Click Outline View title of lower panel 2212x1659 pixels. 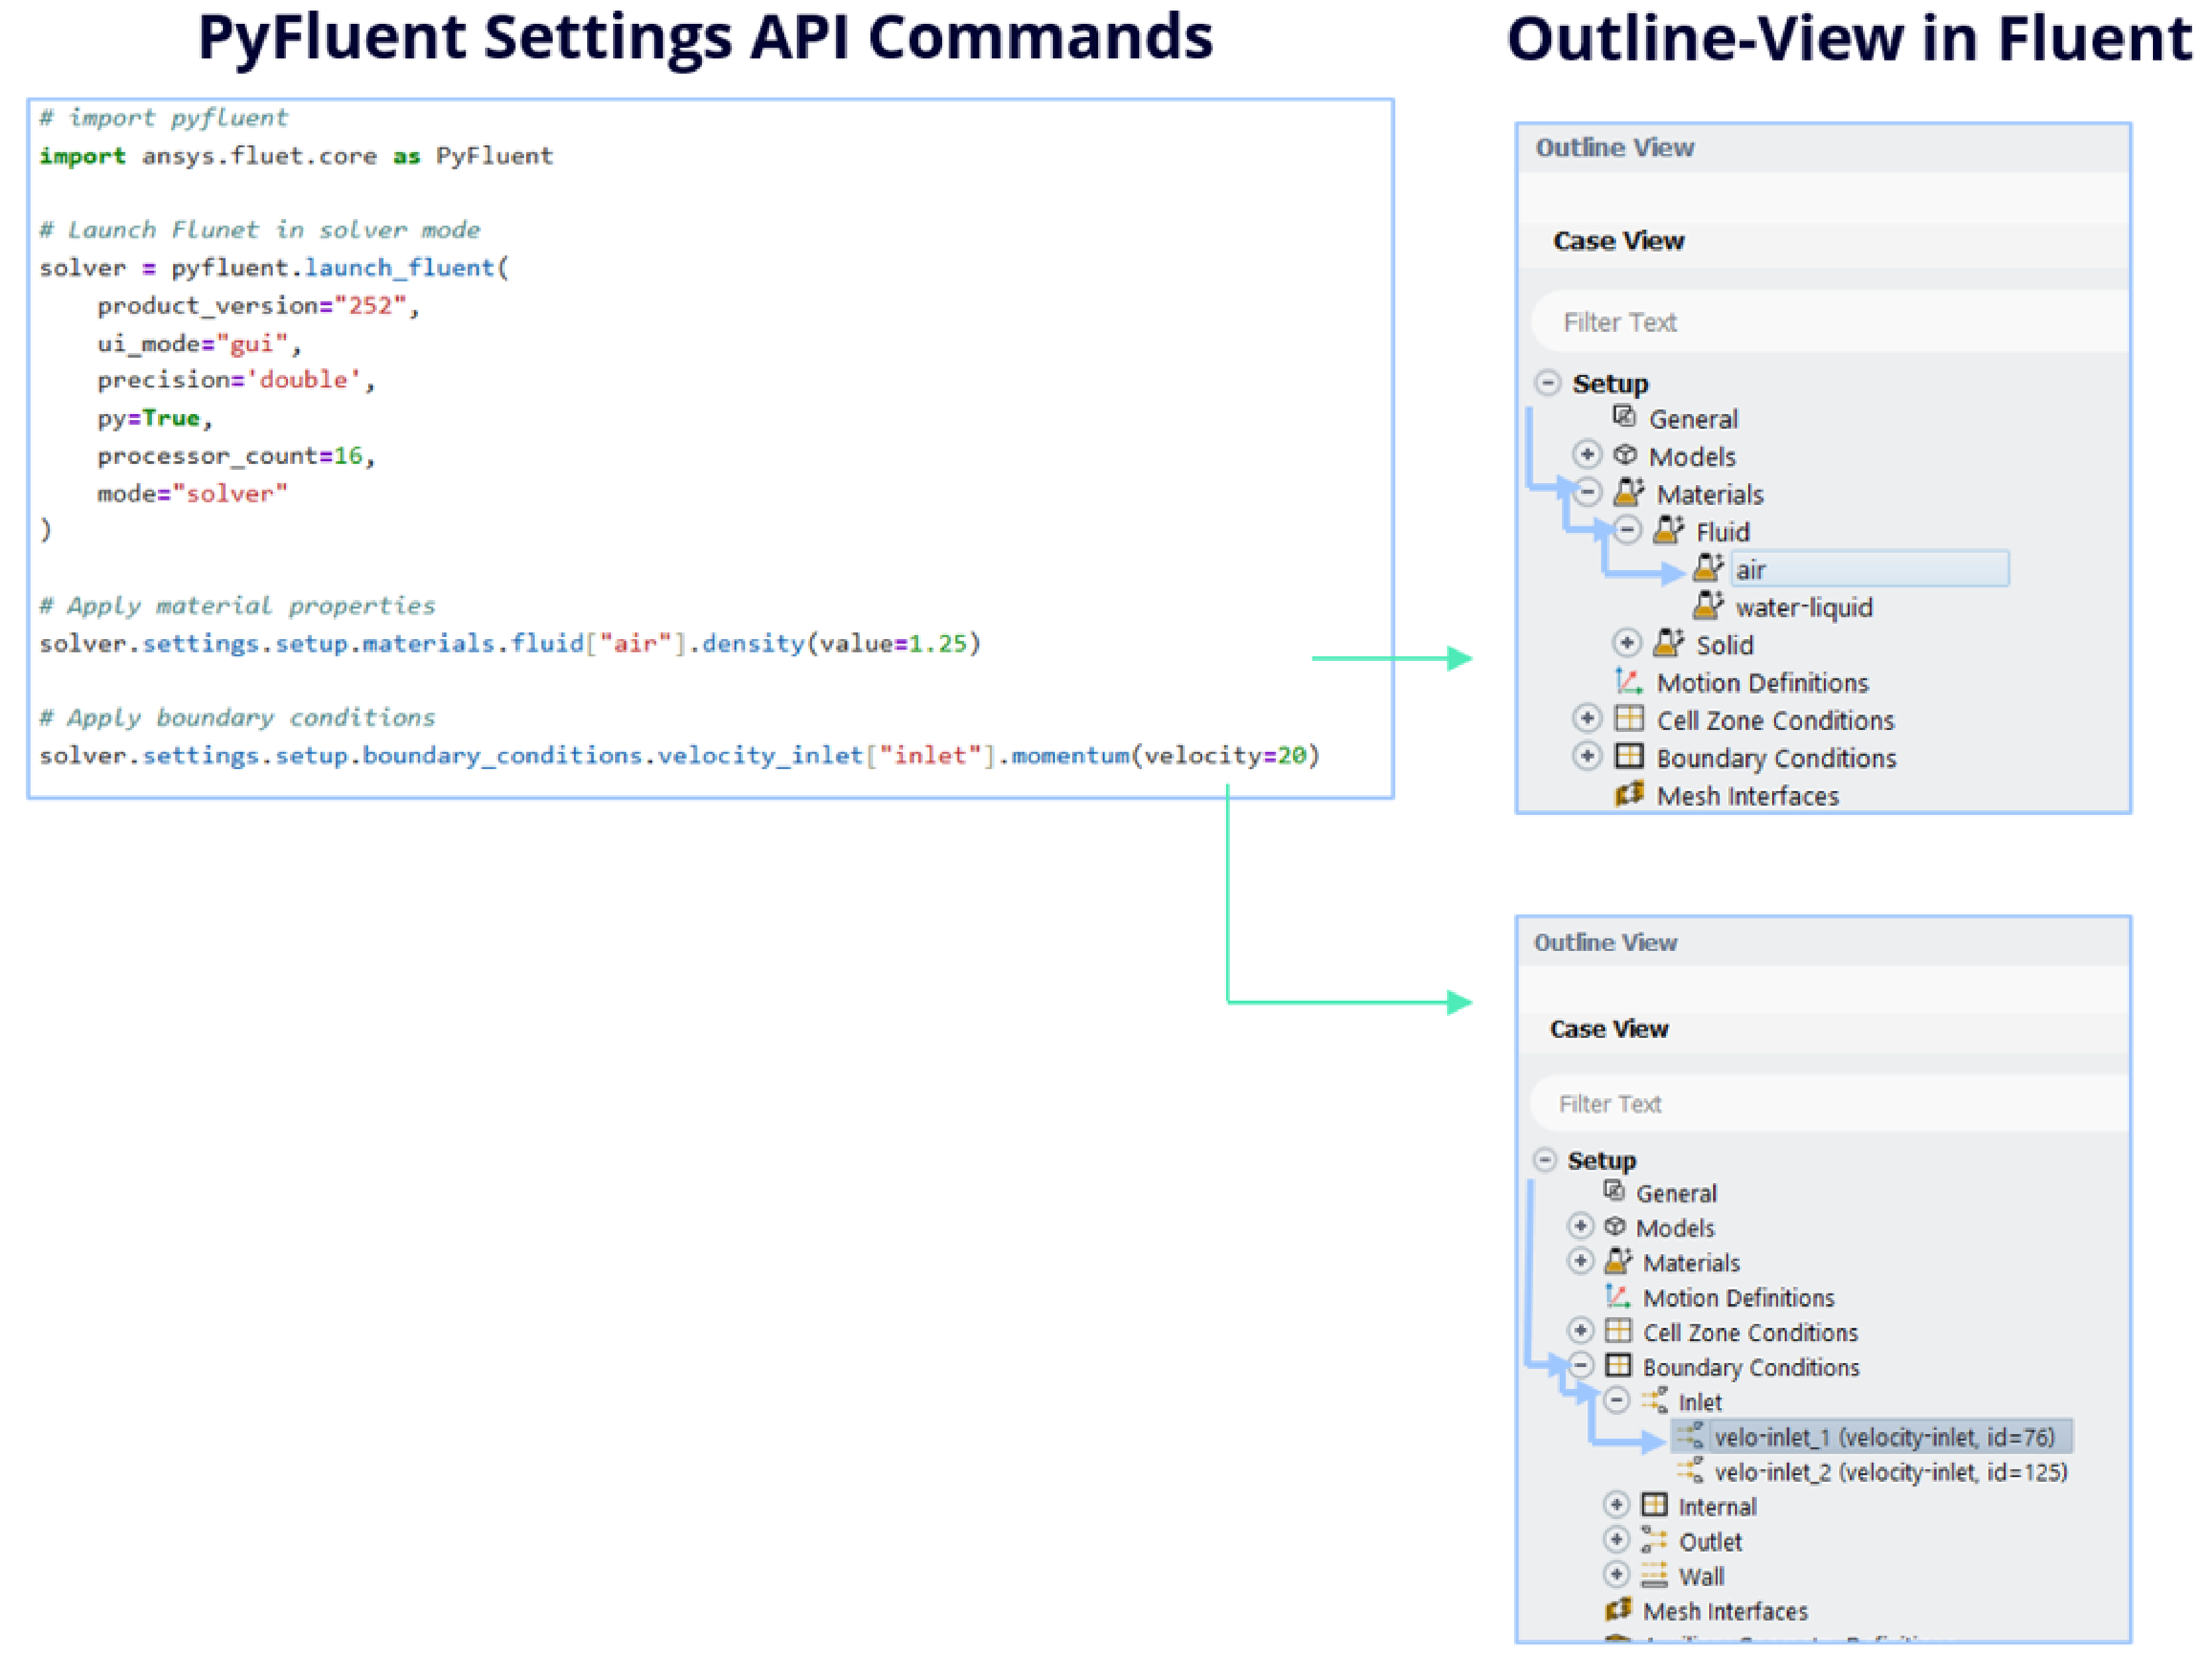1605,942
